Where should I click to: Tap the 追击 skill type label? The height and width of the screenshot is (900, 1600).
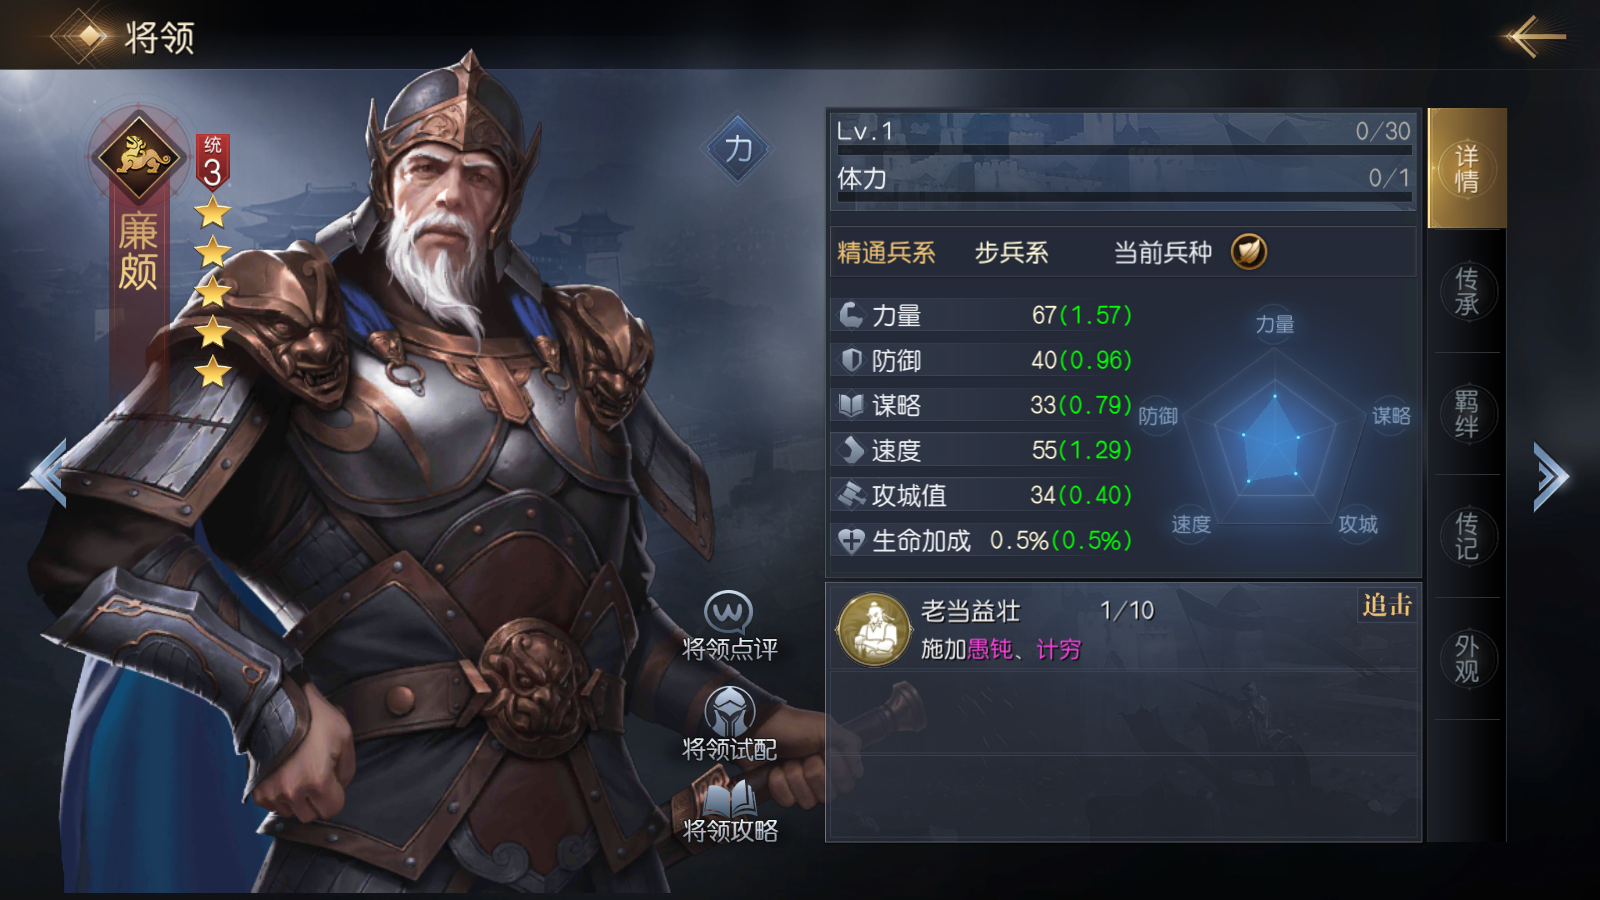coord(1387,605)
